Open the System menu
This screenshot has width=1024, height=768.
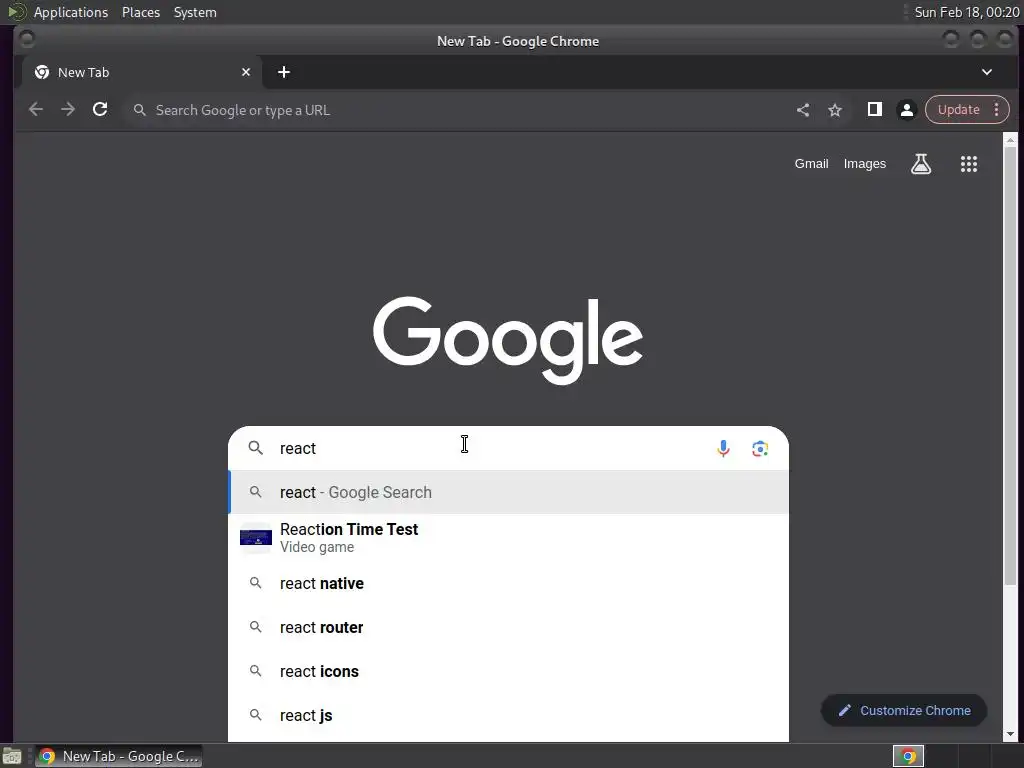pyautogui.click(x=195, y=12)
